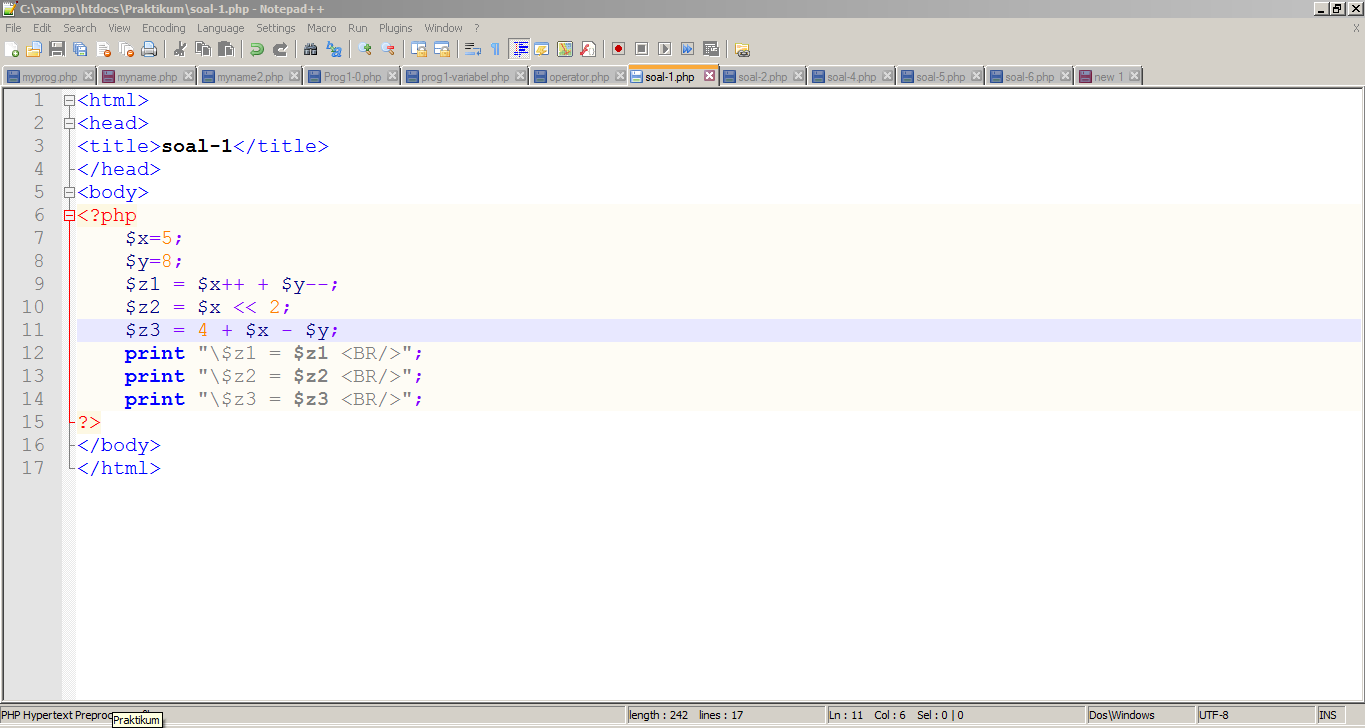Close the soal-1.php tab
Image resolution: width=1365 pixels, height=728 pixels.
click(x=709, y=76)
